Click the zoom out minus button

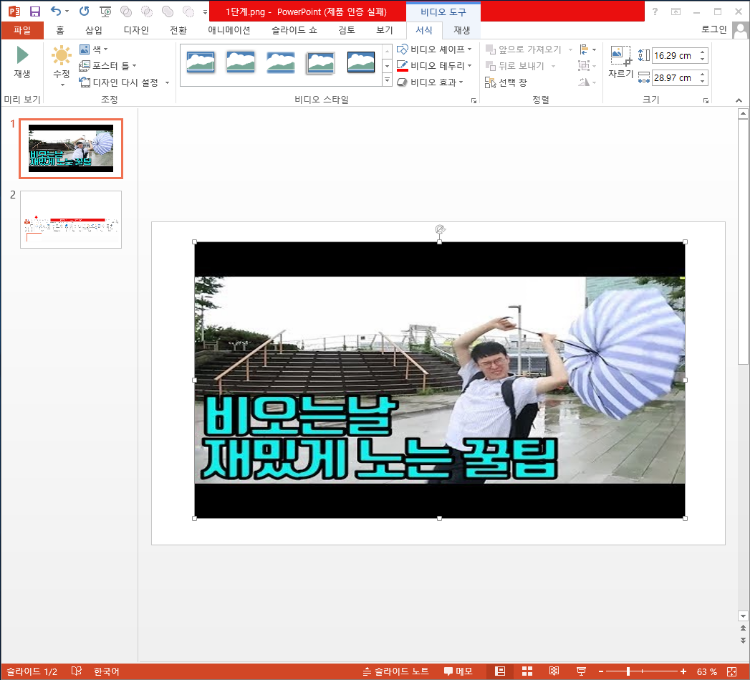point(601,671)
